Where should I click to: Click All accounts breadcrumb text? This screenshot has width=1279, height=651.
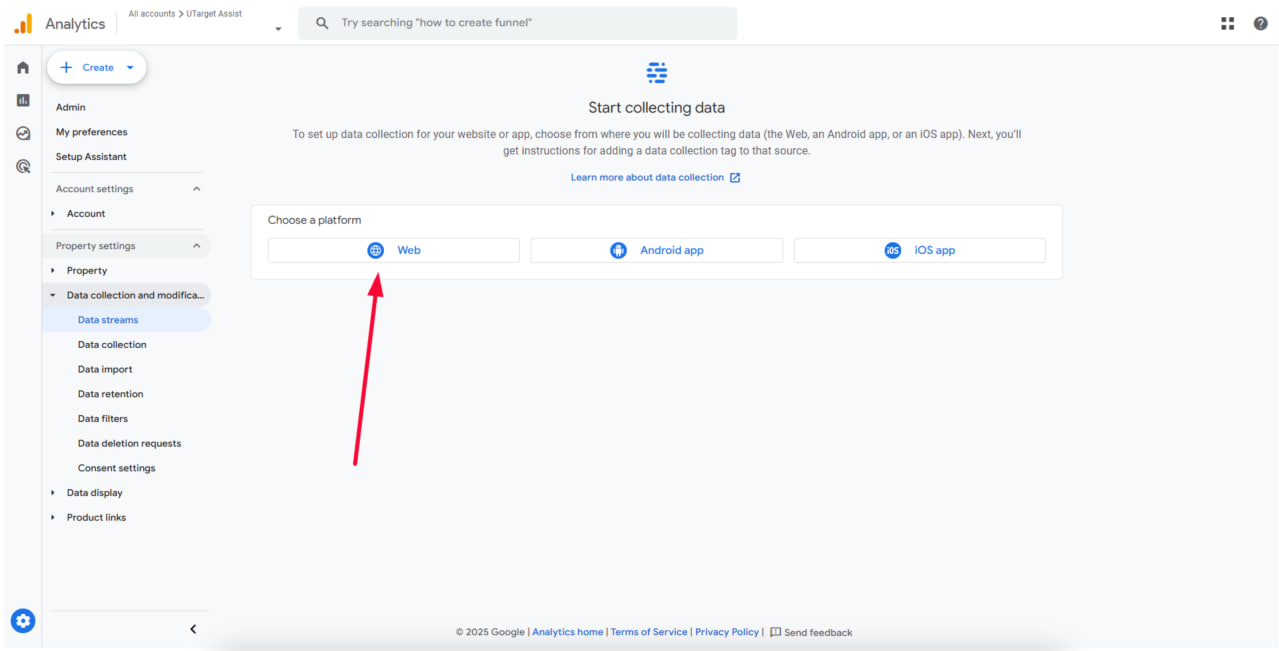click(x=152, y=14)
